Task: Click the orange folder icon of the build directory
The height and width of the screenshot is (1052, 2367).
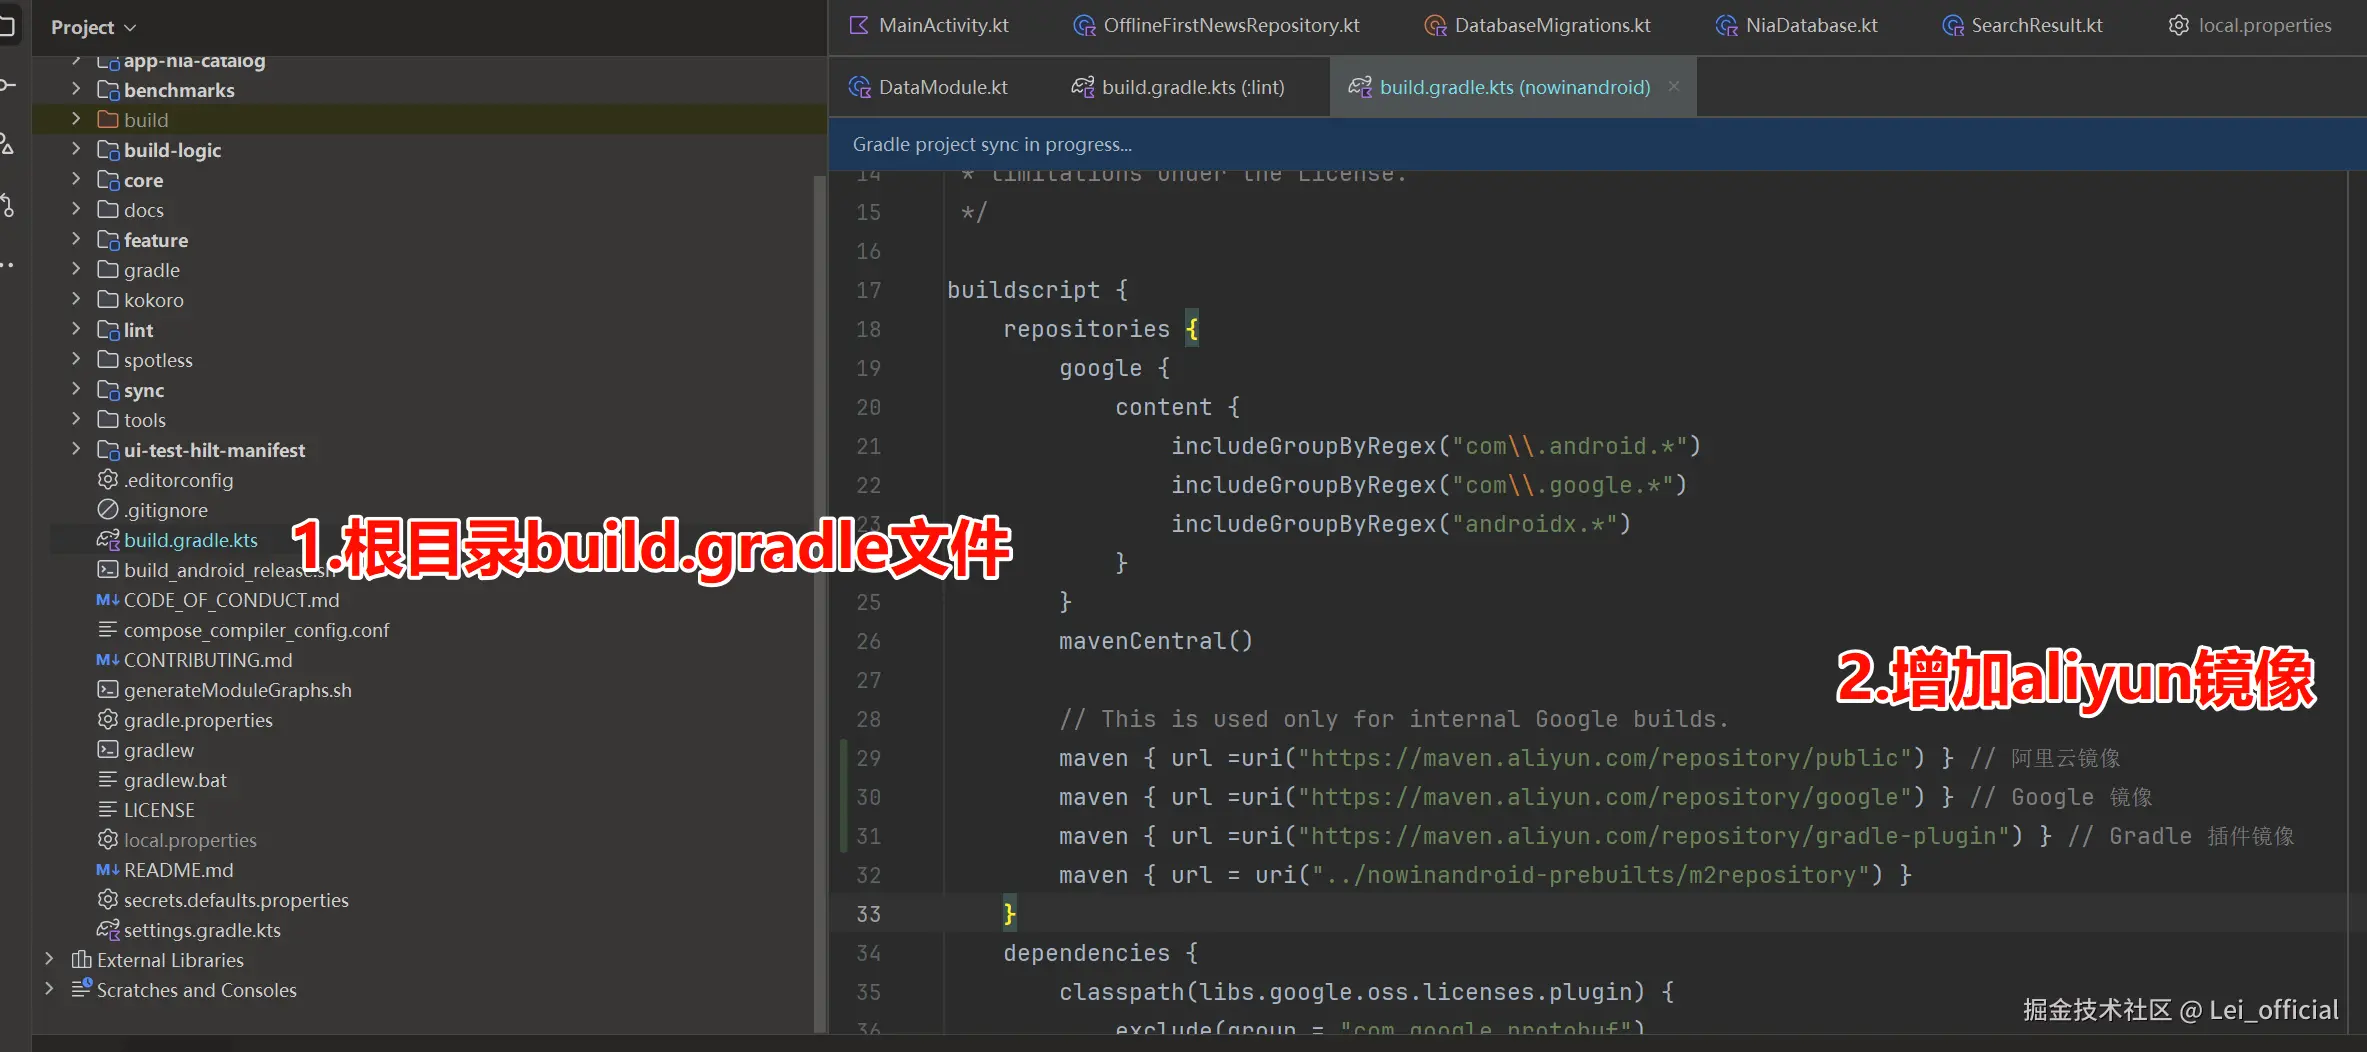Action: [108, 120]
